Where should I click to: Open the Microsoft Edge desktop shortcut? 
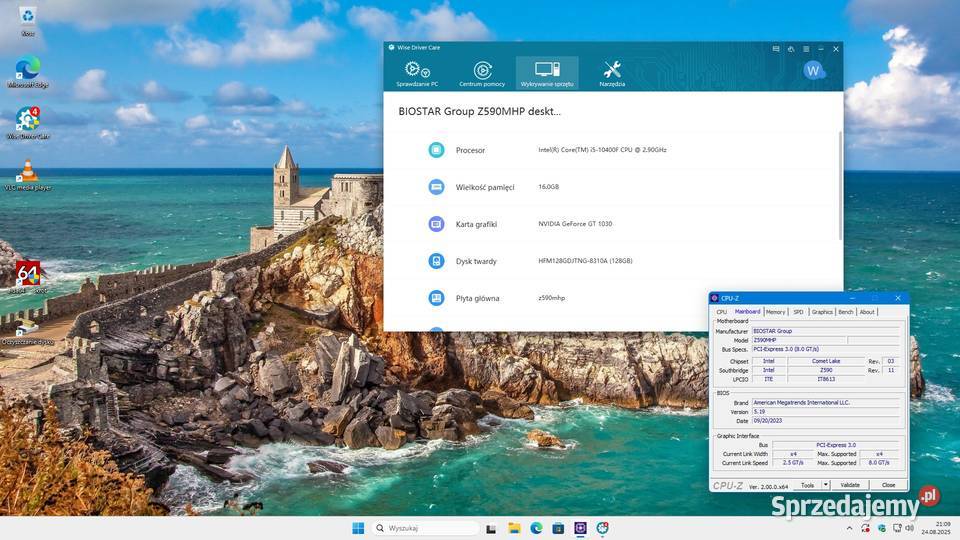click(28, 72)
